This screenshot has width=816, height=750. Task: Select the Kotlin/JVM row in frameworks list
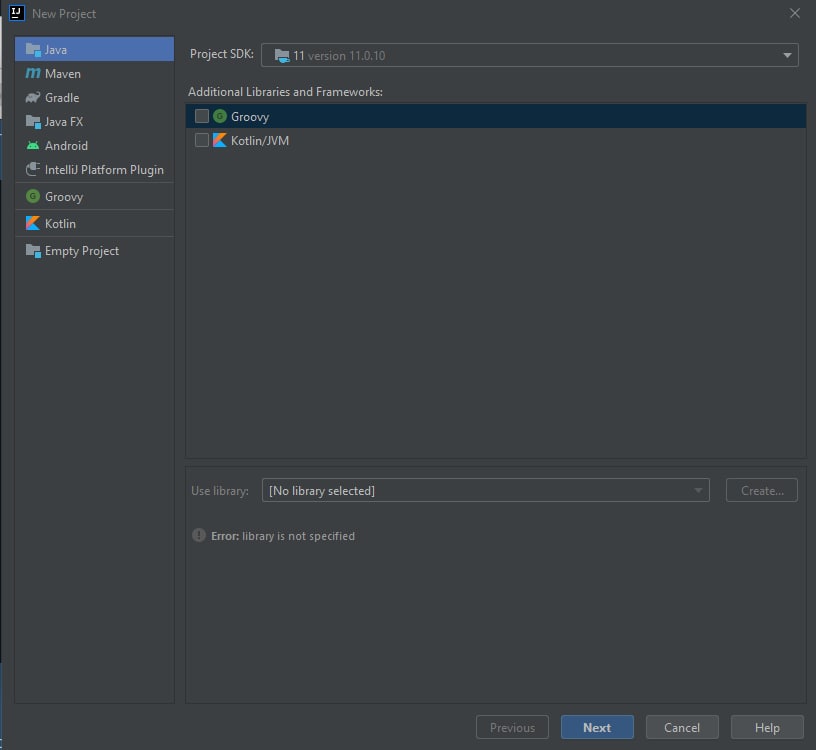495,140
